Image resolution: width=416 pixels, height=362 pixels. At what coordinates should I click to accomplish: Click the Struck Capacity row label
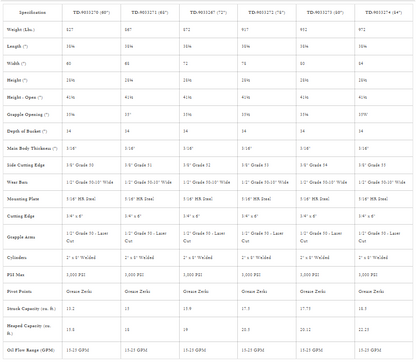click(x=31, y=309)
